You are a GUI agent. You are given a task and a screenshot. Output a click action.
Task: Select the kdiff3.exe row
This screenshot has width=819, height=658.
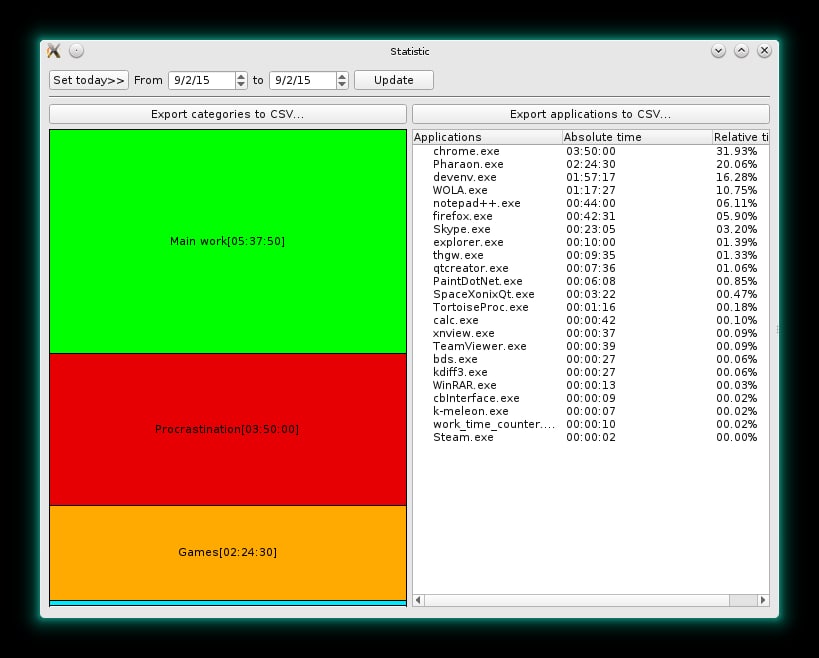[x=591, y=372]
